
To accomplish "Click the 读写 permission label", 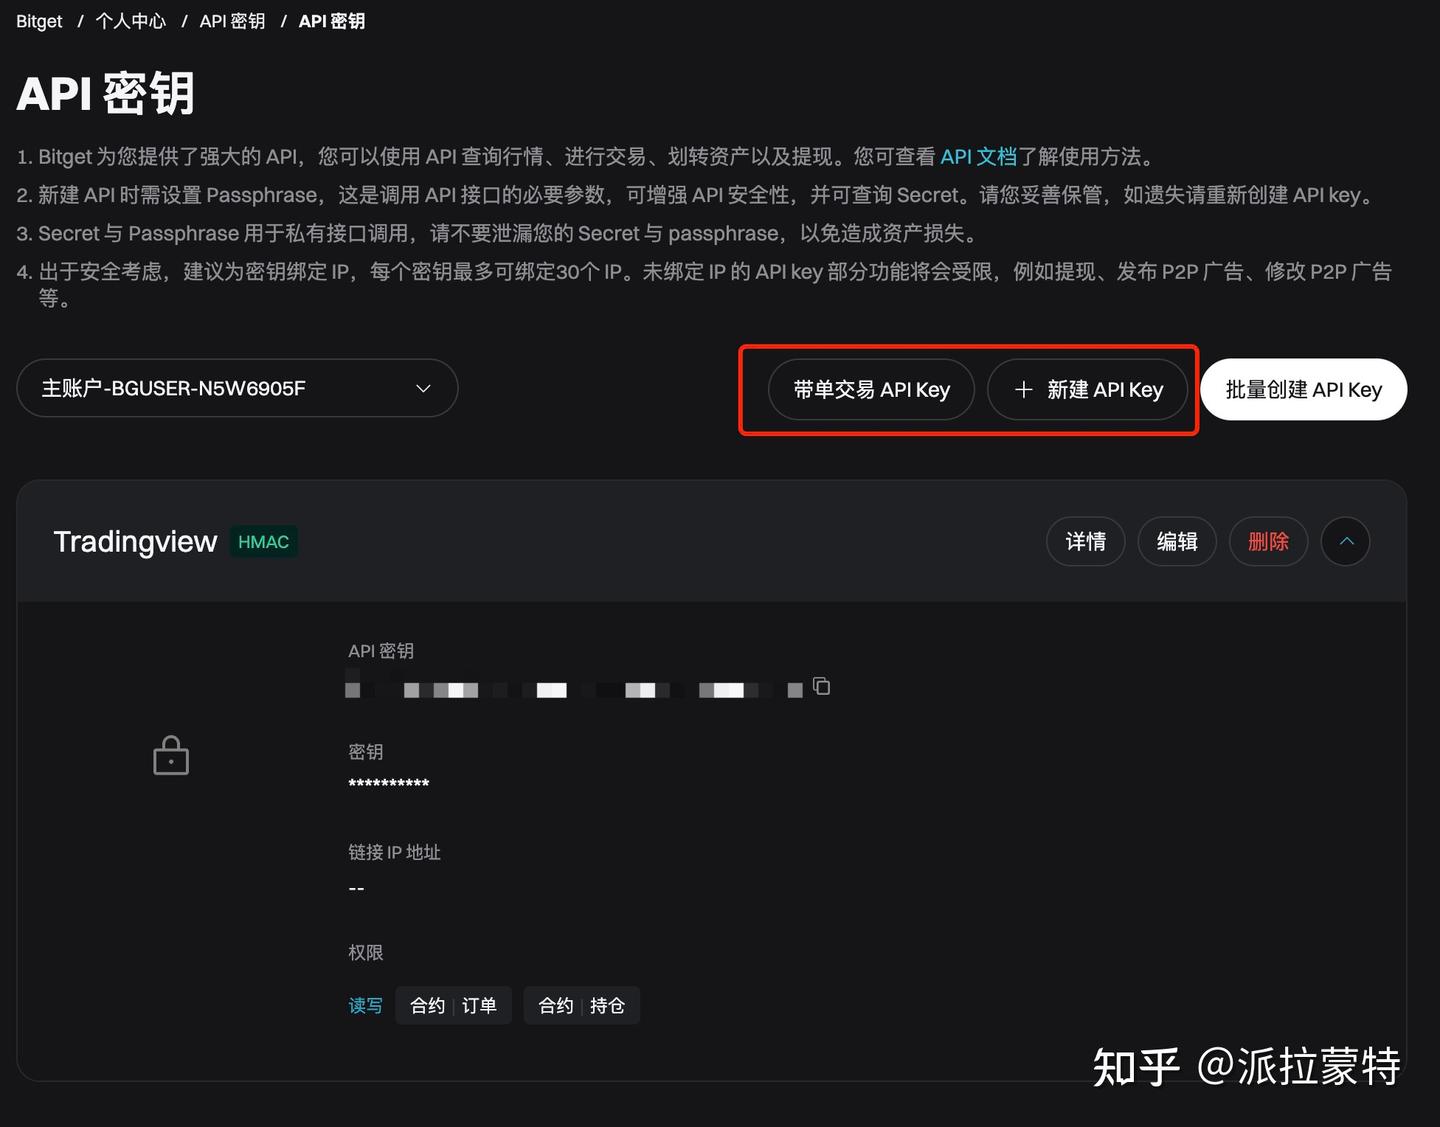I will click(365, 1005).
